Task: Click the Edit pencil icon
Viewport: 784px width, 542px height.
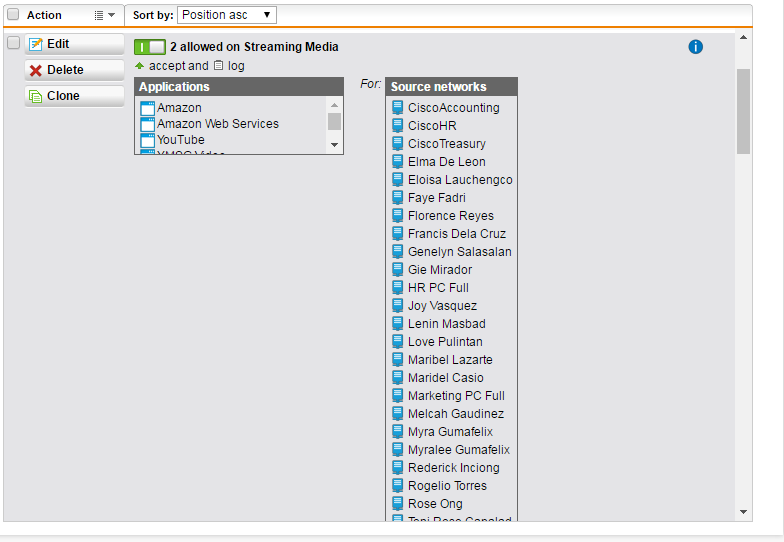Action: [x=36, y=44]
